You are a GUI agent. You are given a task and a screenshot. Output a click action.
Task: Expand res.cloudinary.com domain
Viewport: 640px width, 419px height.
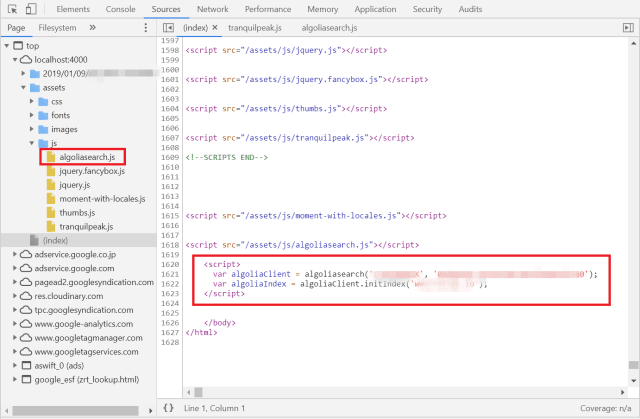tap(15, 296)
